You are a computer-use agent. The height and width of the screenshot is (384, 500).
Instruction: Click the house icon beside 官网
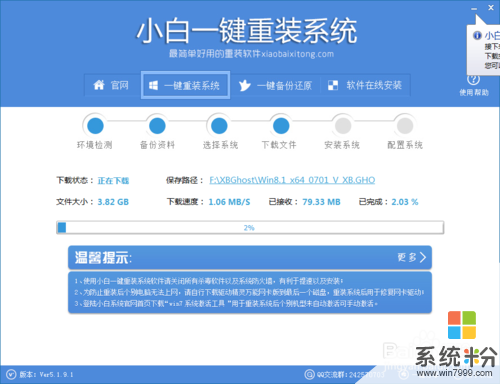click(99, 85)
